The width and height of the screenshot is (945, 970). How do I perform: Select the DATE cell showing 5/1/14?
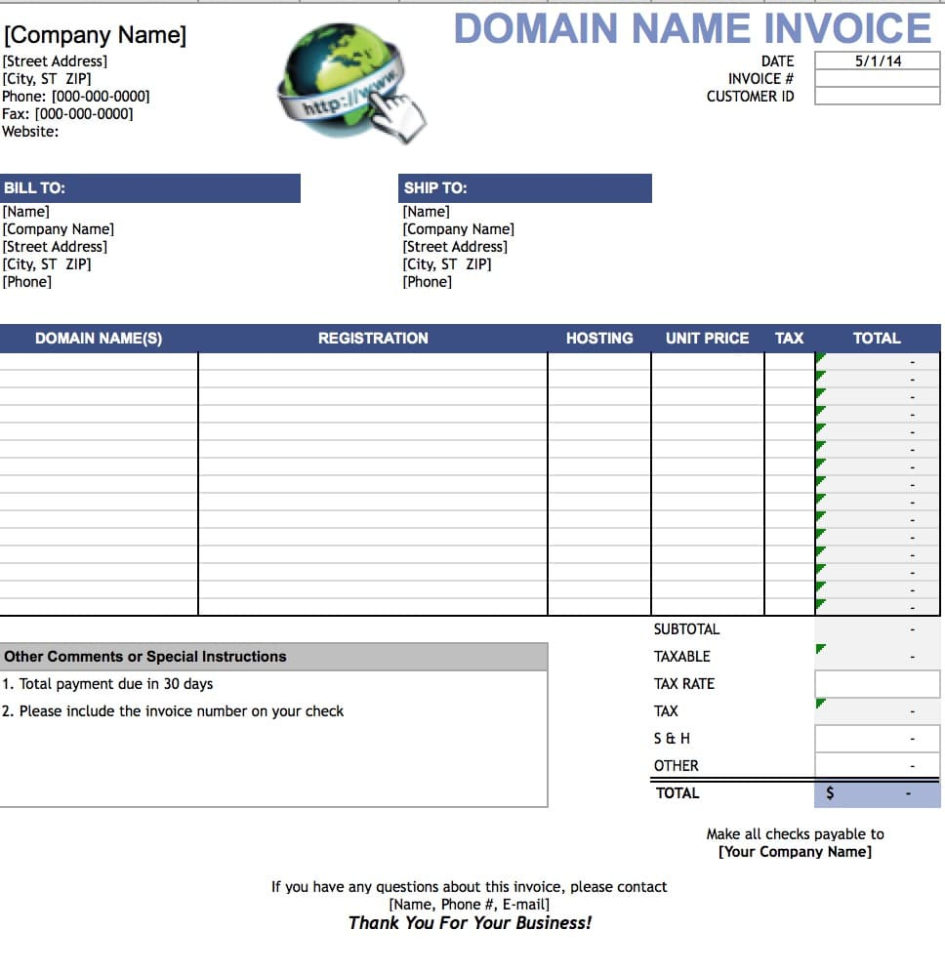point(878,60)
